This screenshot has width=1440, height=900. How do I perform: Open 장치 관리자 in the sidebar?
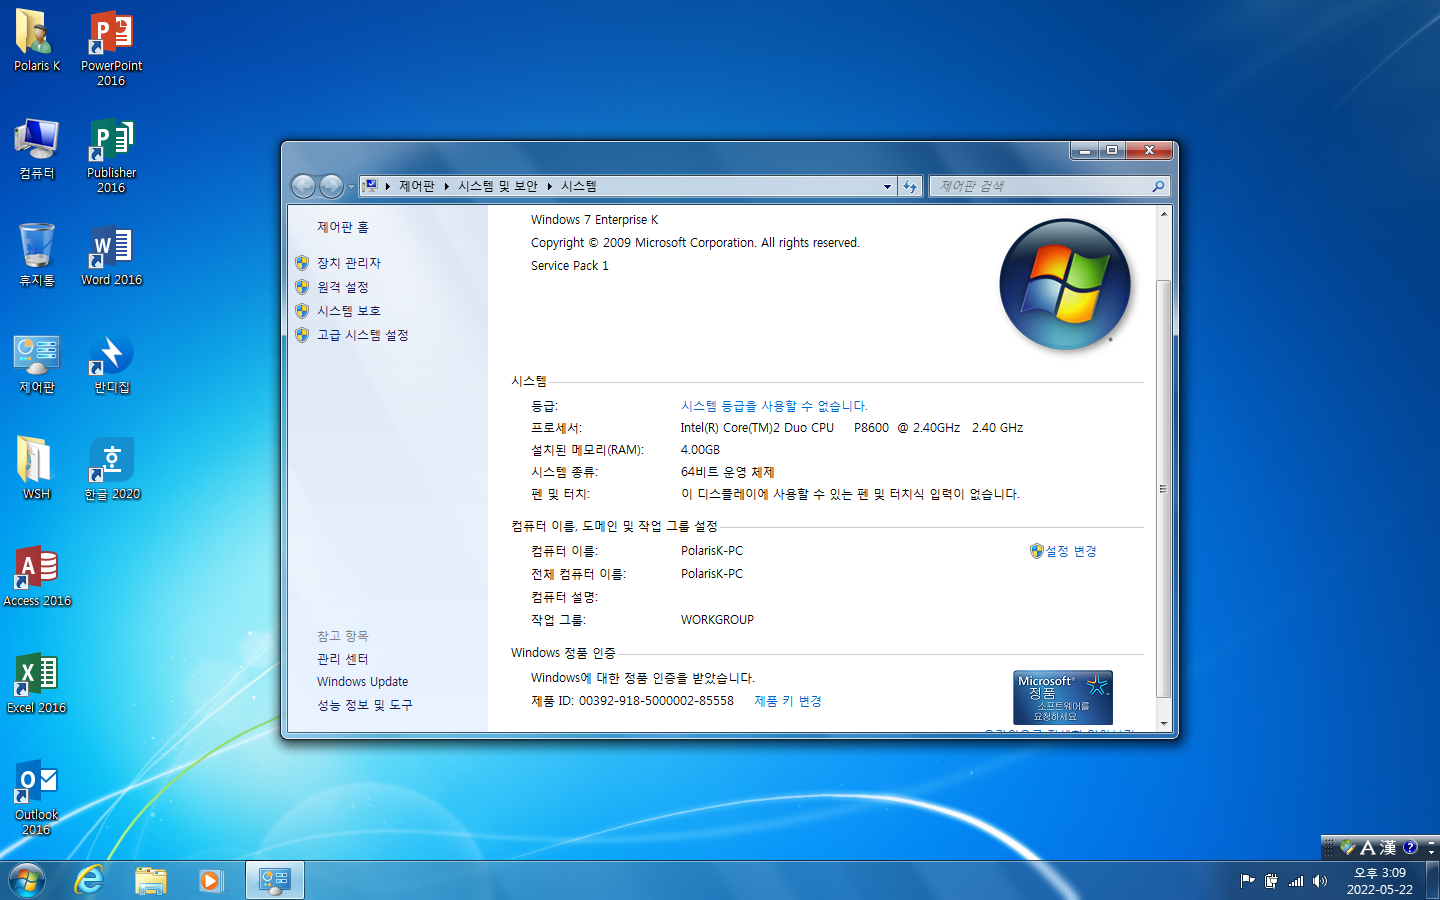coord(349,263)
